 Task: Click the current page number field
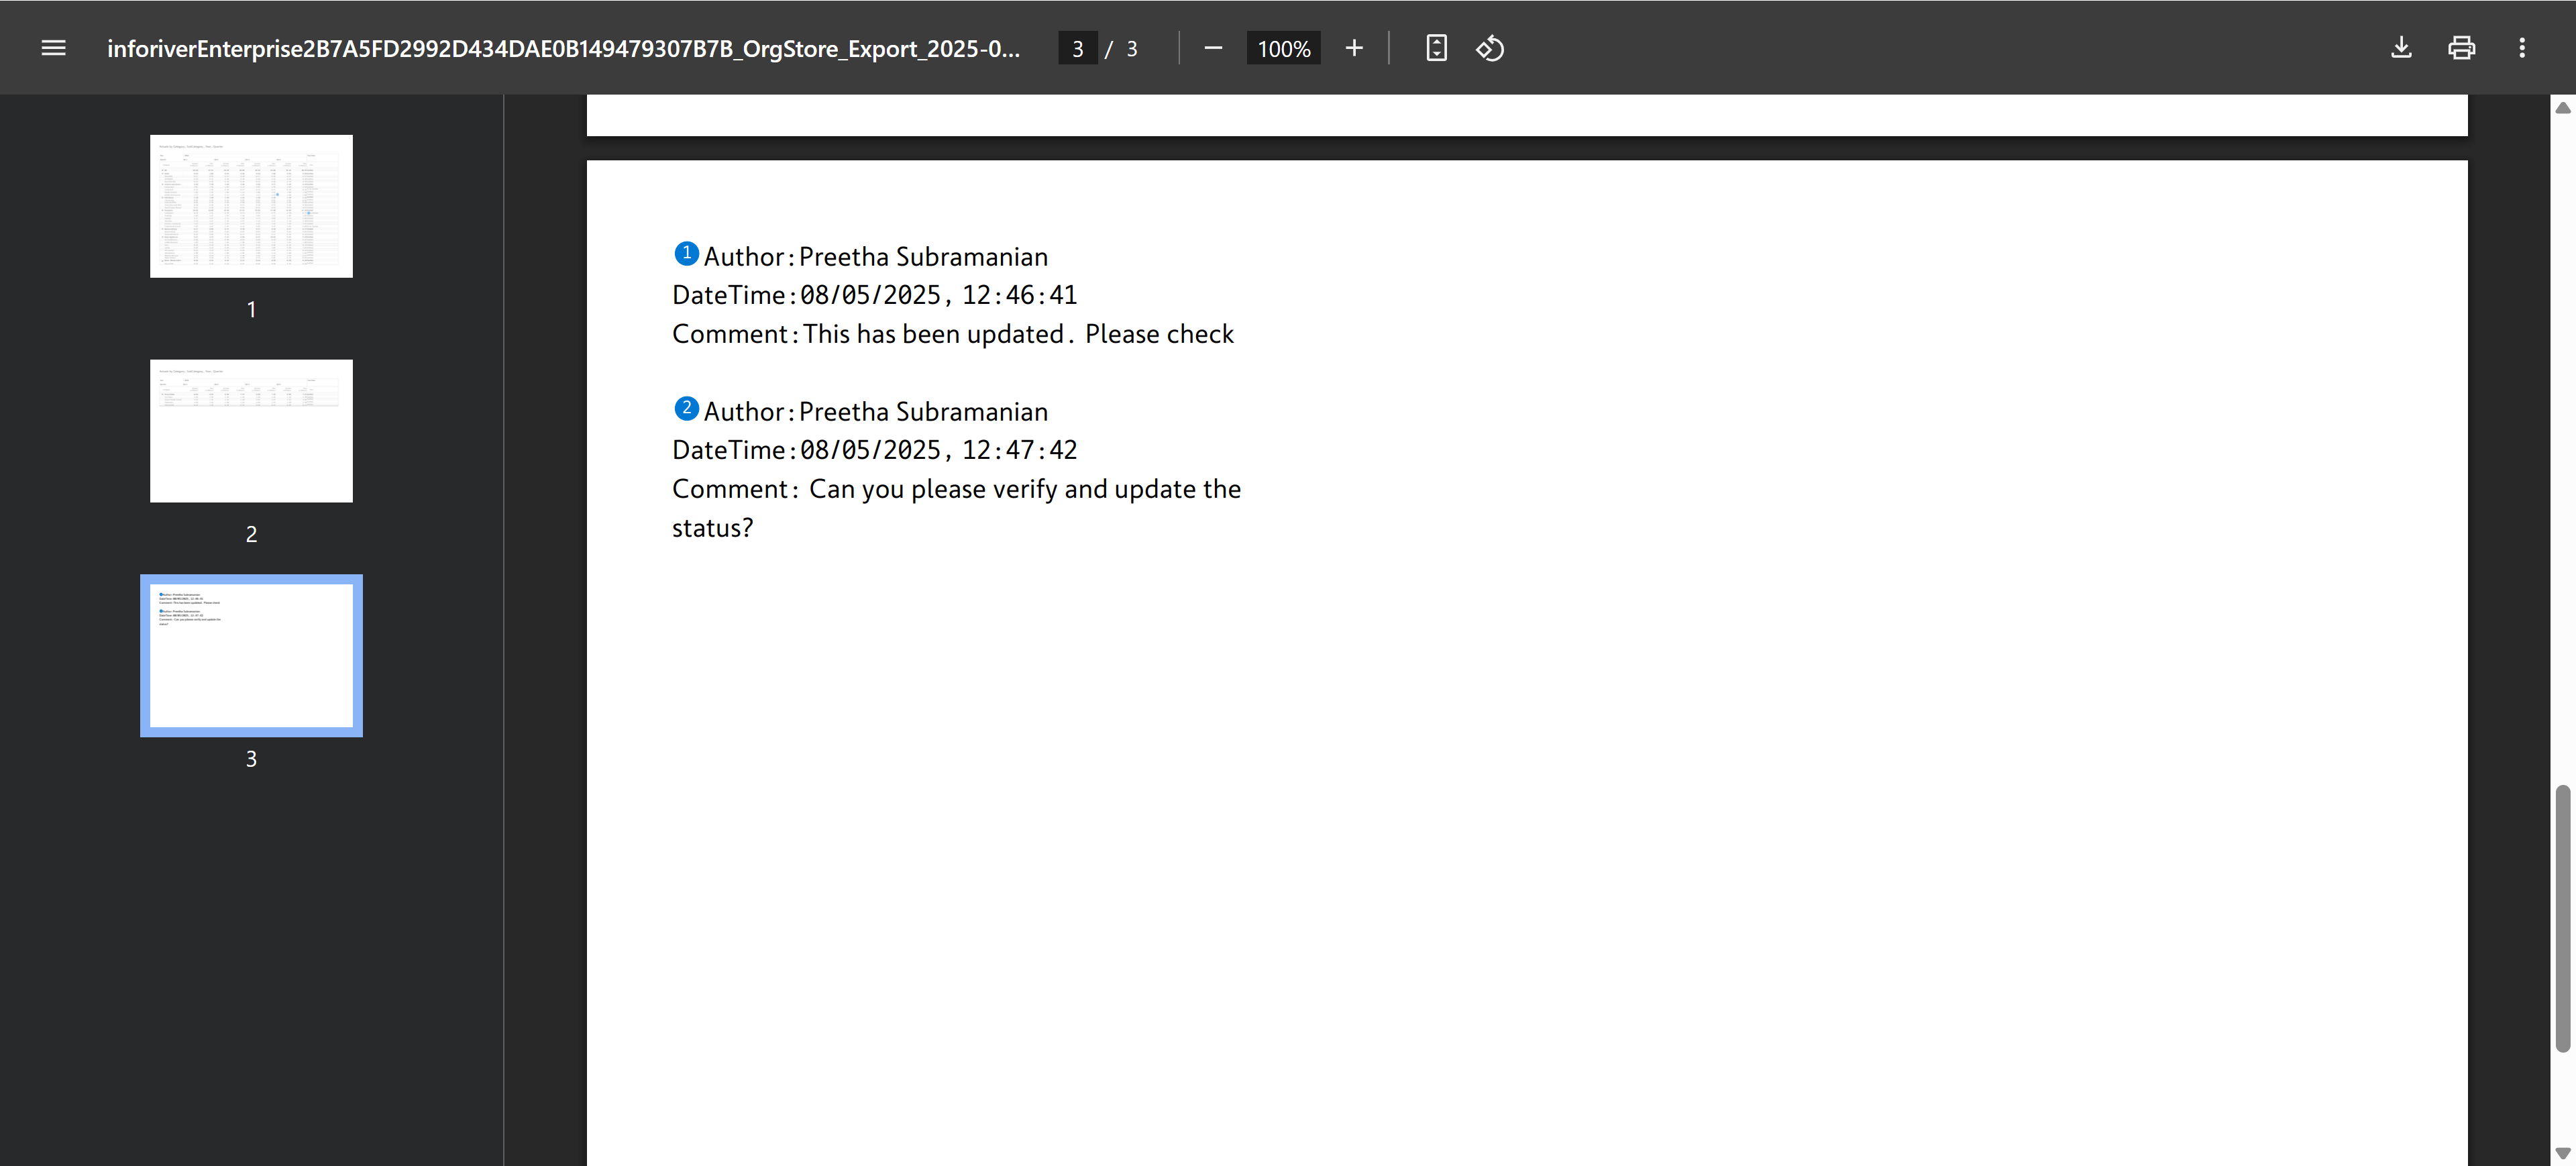click(1078, 48)
